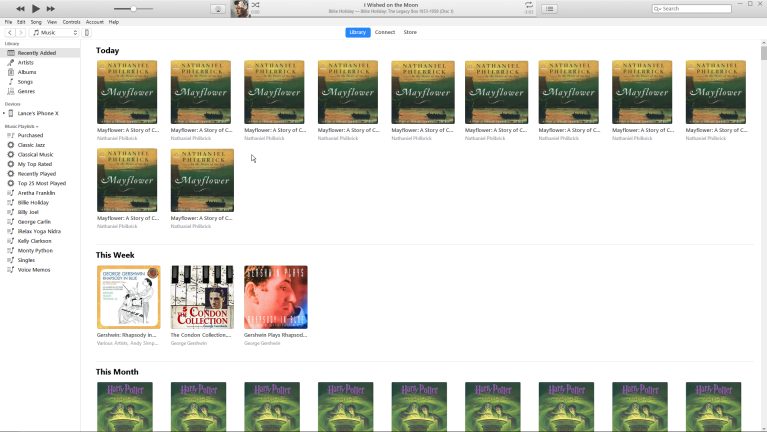Click the playback progress bar under song title

[393, 17]
